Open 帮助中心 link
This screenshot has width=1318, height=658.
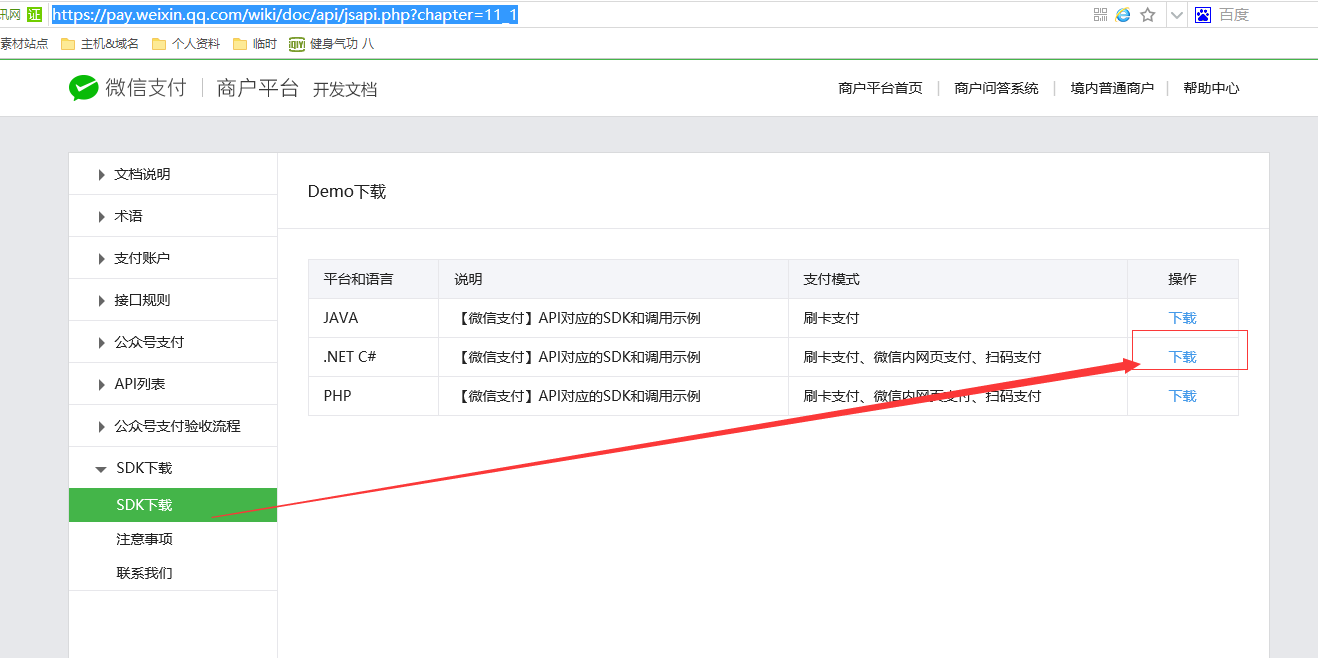coord(1211,88)
